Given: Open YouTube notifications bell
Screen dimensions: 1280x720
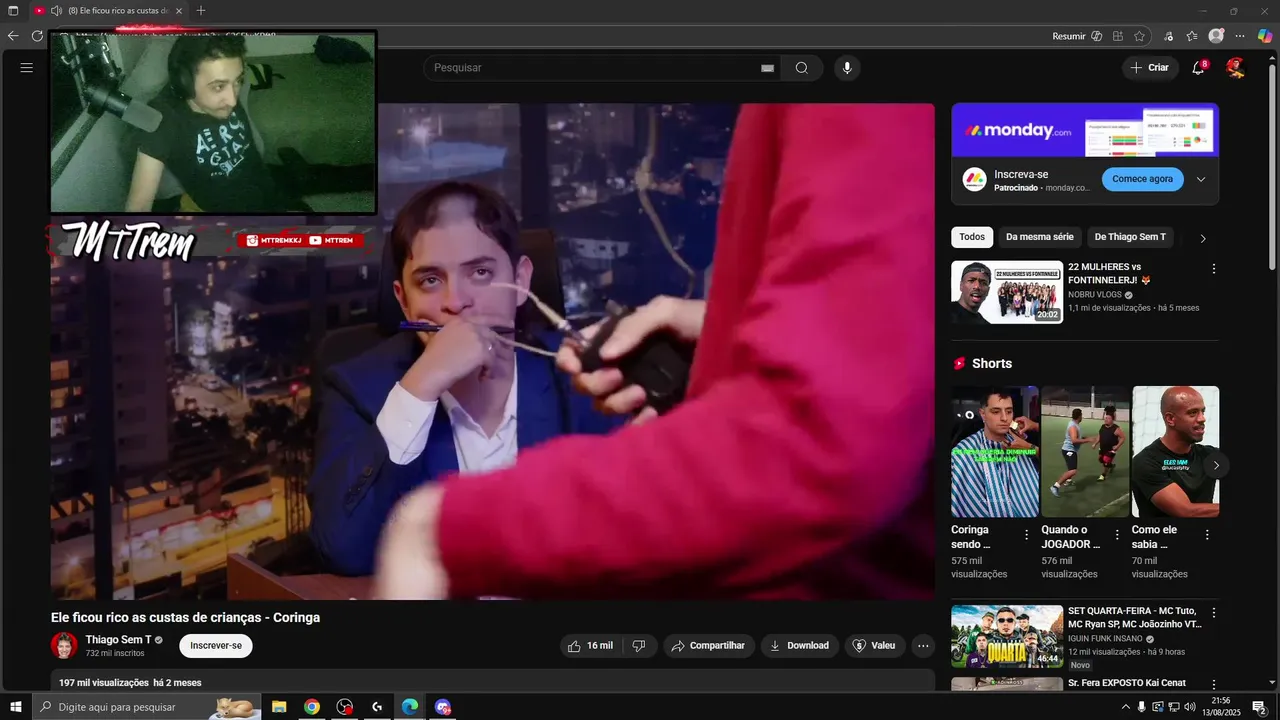Looking at the screenshot, I should [1198, 68].
